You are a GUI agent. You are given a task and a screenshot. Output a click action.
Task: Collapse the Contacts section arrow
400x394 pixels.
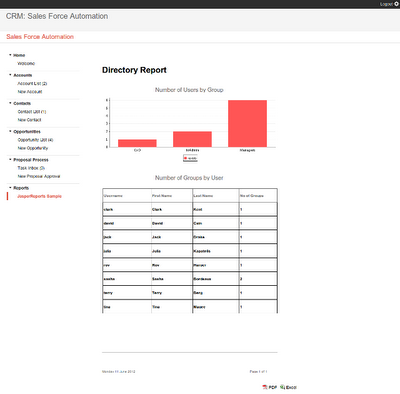coord(10,103)
